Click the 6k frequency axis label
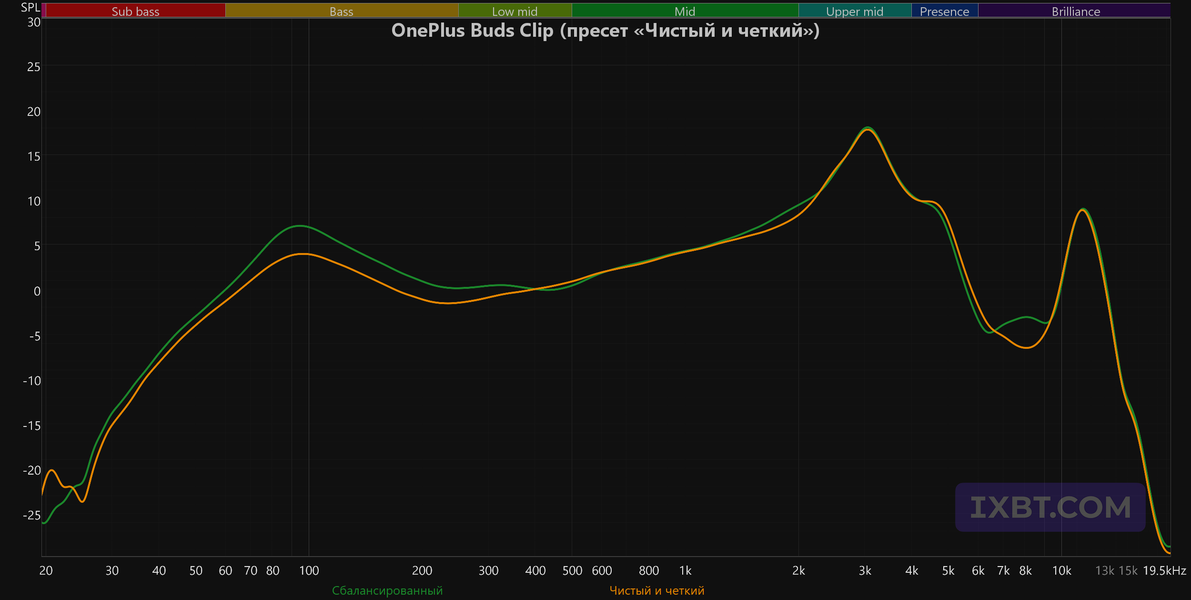 [978, 571]
